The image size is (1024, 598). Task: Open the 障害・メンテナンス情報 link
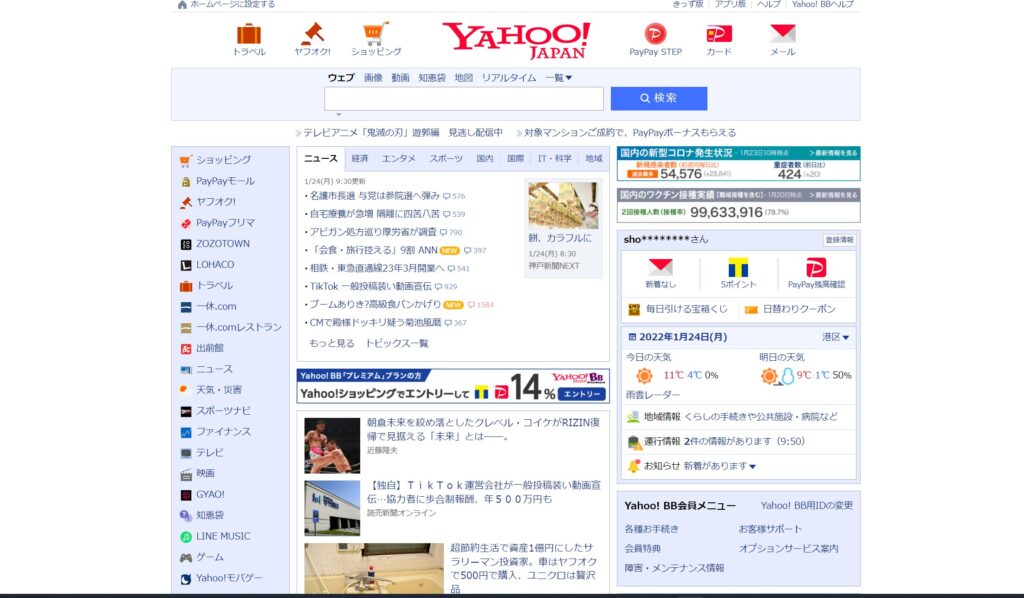point(674,568)
